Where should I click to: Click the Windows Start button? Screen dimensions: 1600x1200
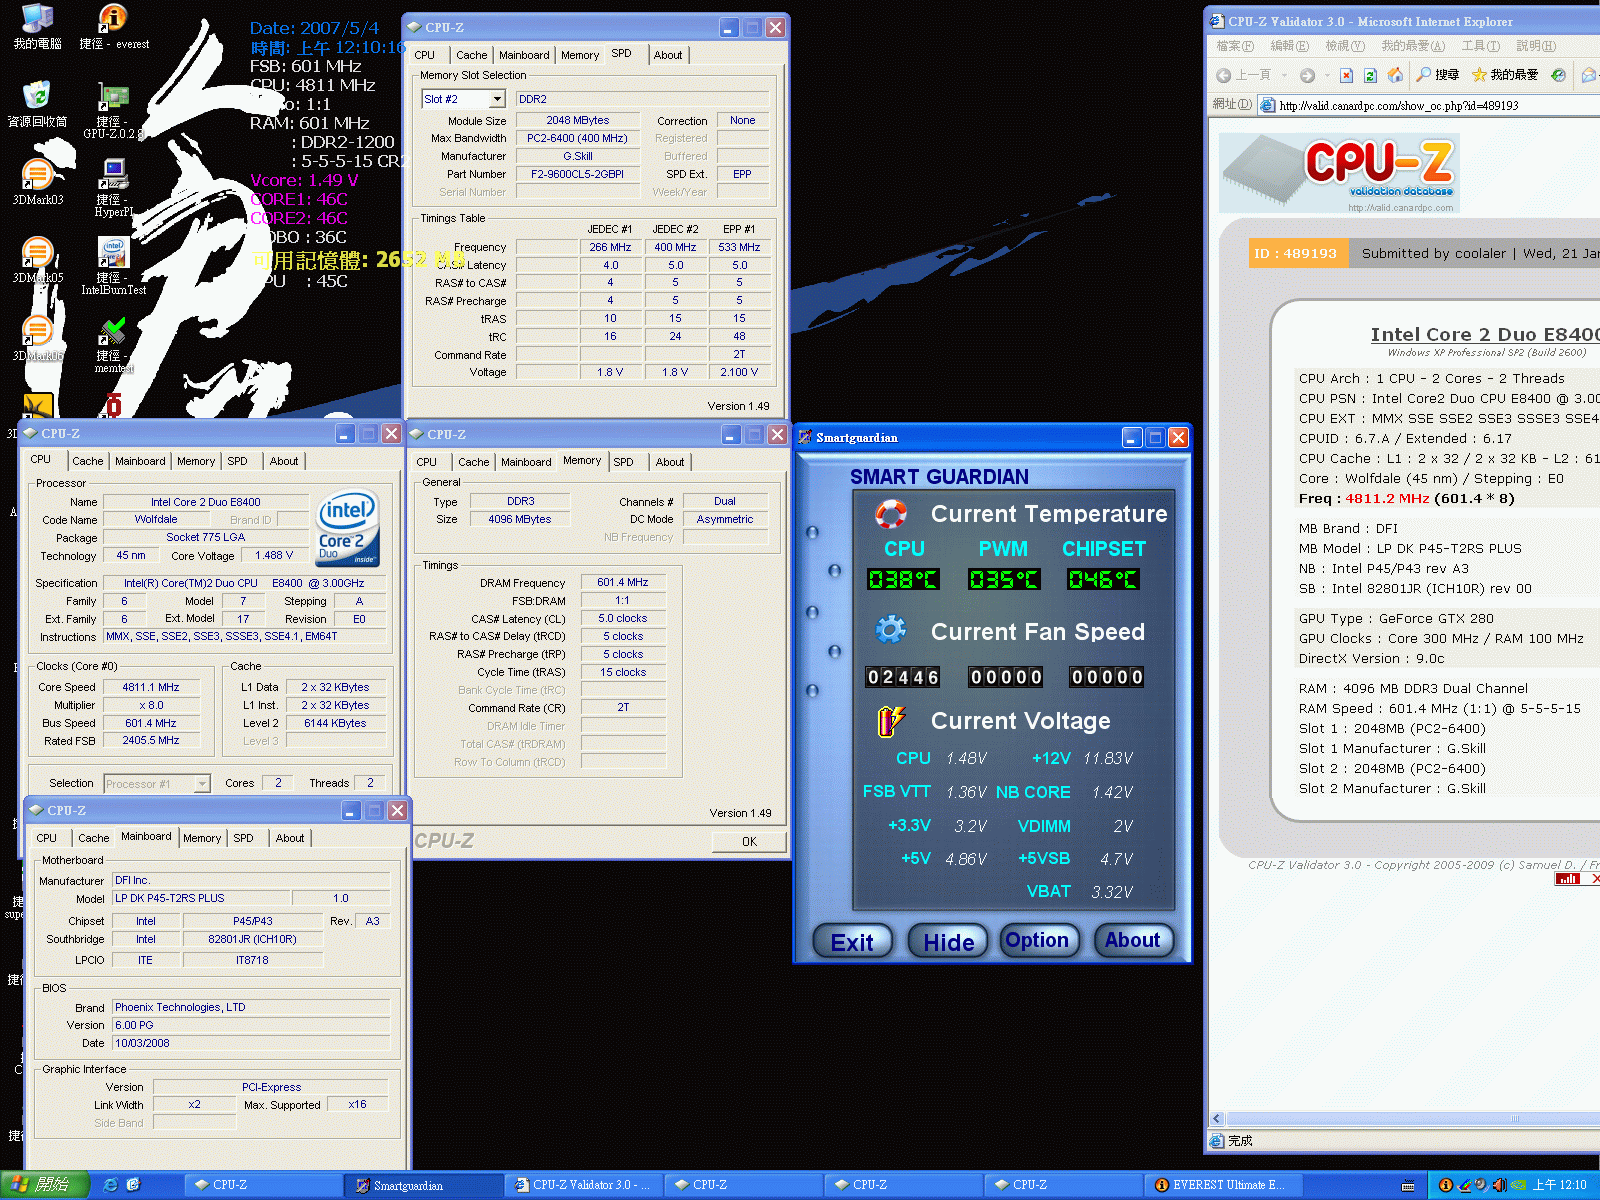tap(45, 1185)
